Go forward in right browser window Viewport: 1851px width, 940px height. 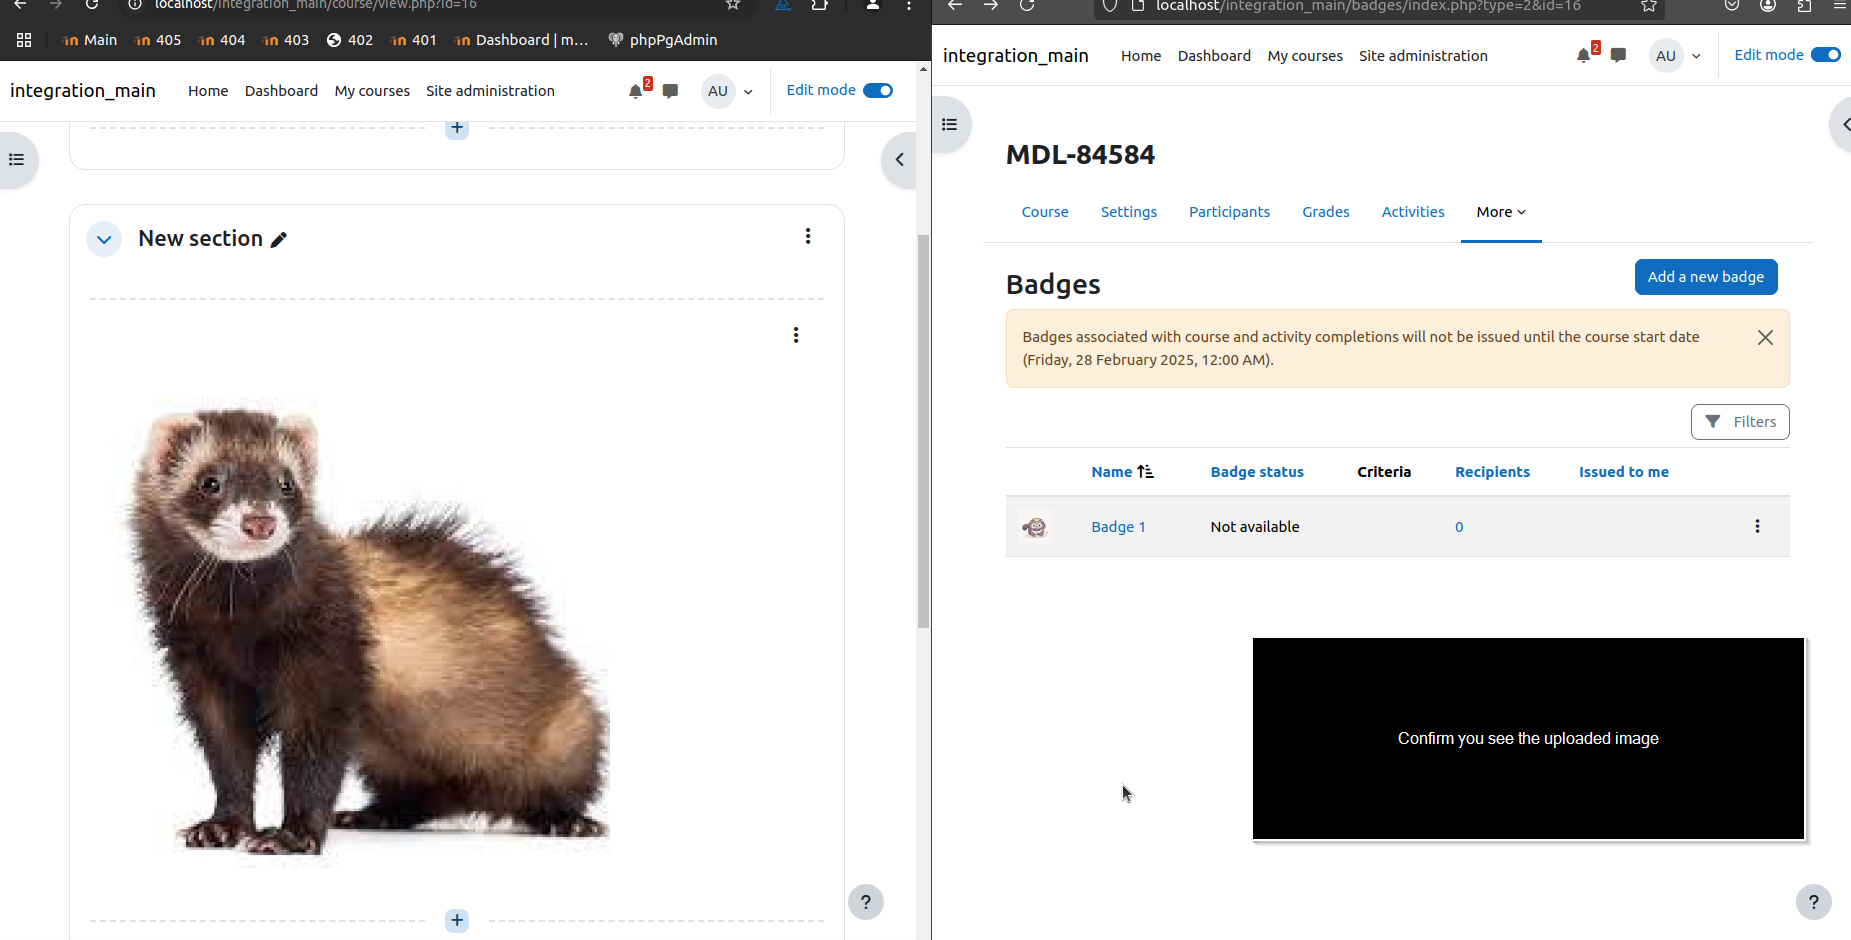click(x=991, y=5)
